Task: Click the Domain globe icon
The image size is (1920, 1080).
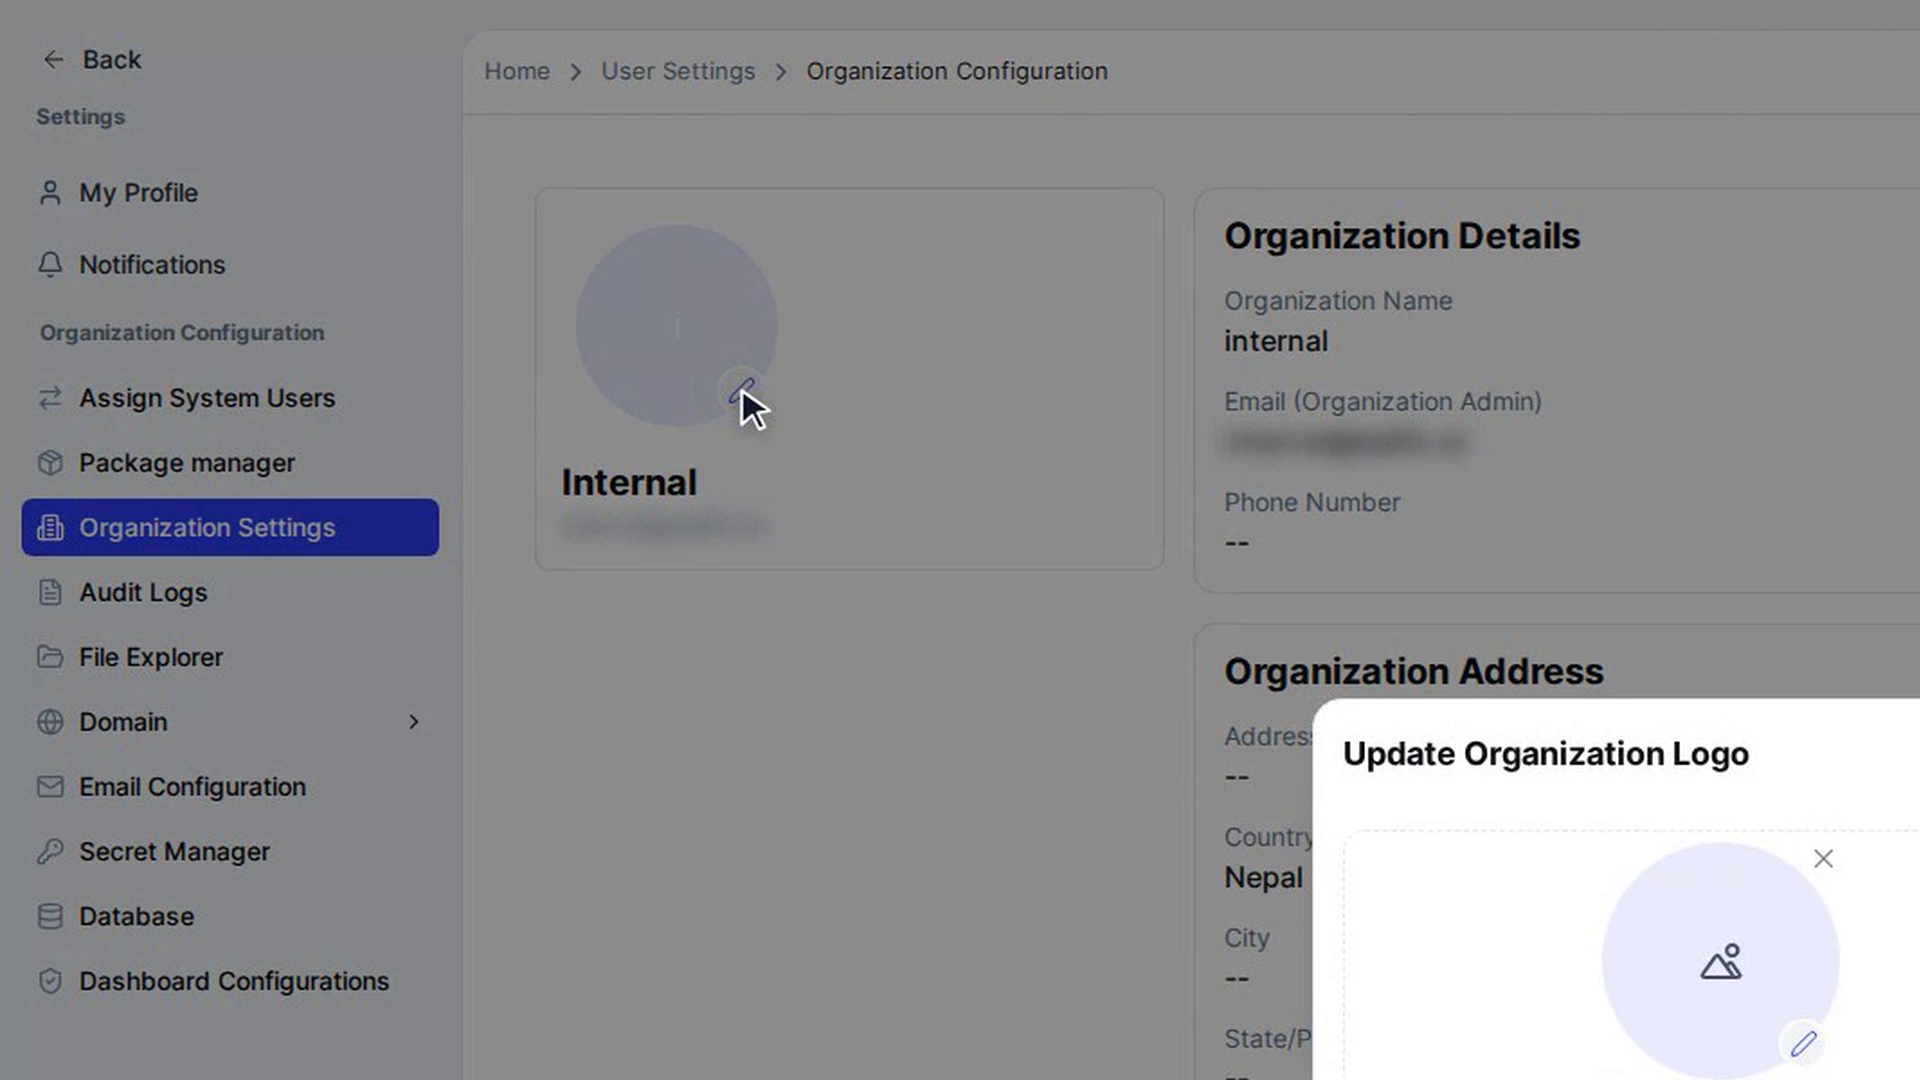Action: [x=50, y=722]
